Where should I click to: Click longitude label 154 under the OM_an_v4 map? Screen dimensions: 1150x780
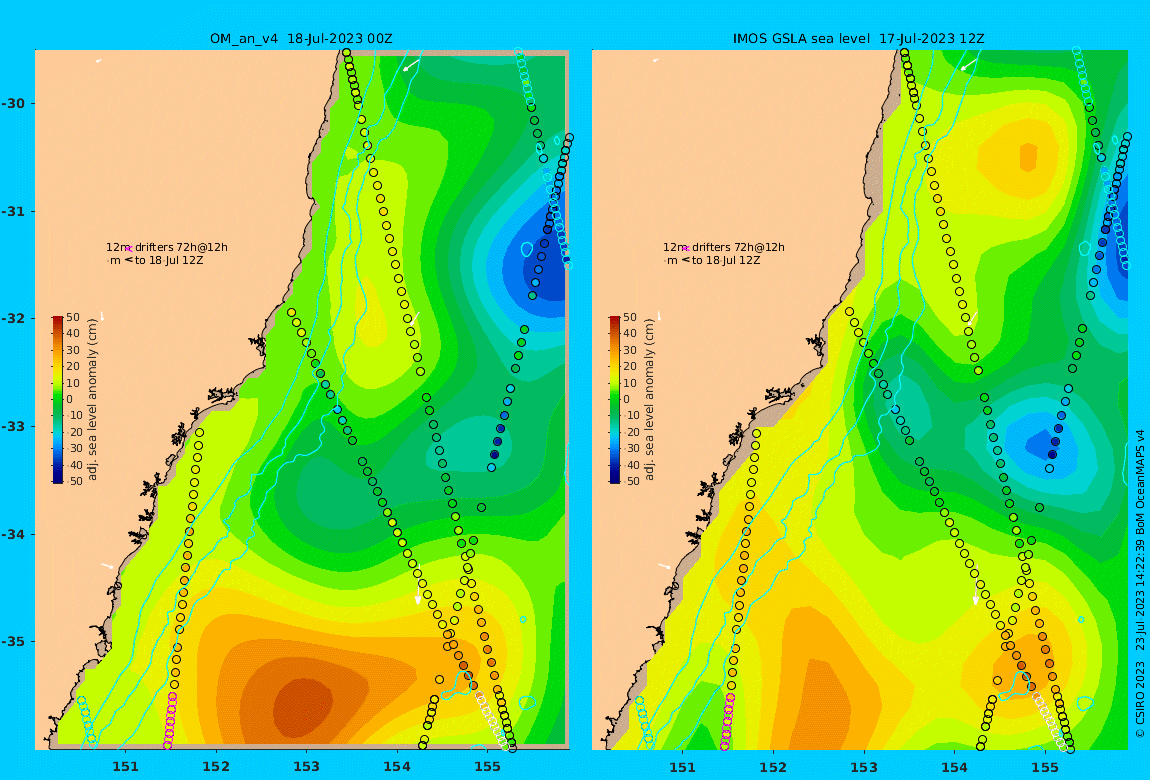[x=397, y=768]
